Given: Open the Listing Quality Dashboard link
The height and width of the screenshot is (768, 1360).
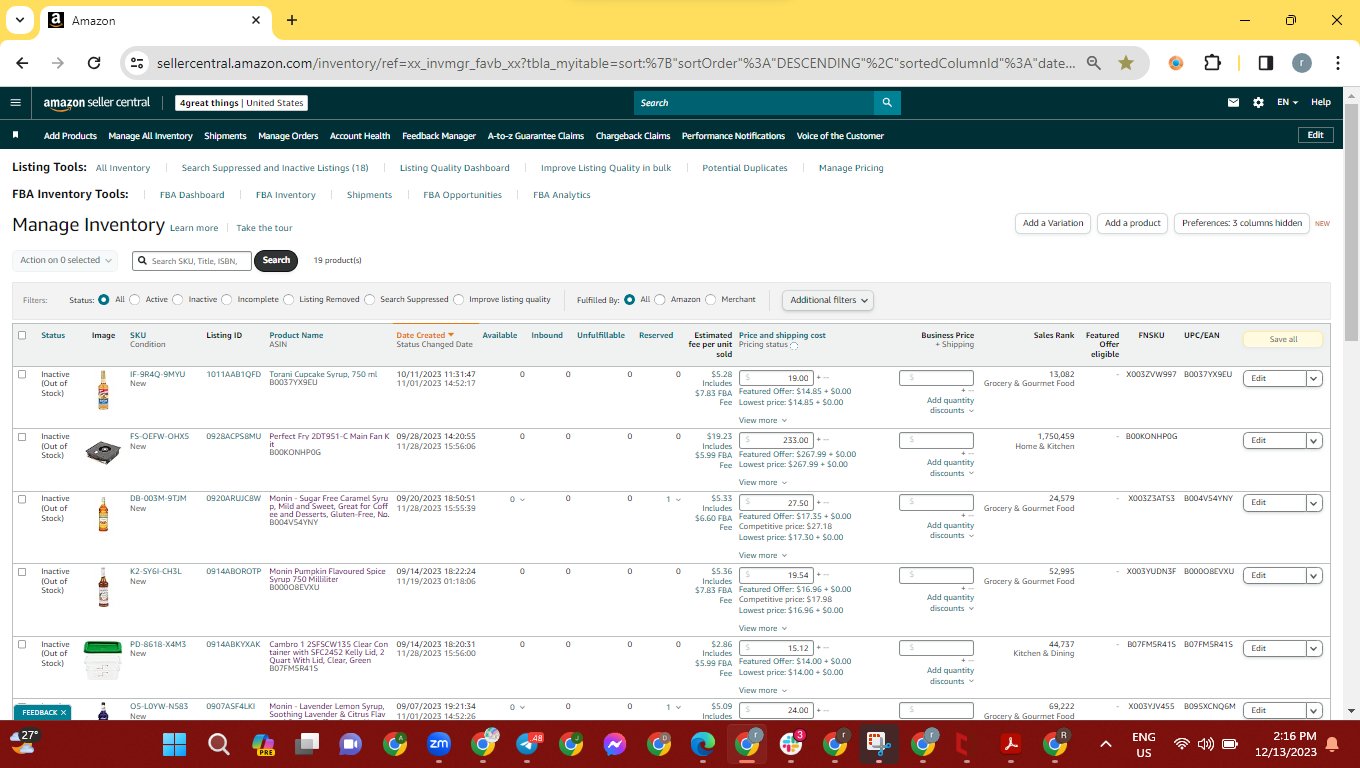Looking at the screenshot, I should pos(455,168).
